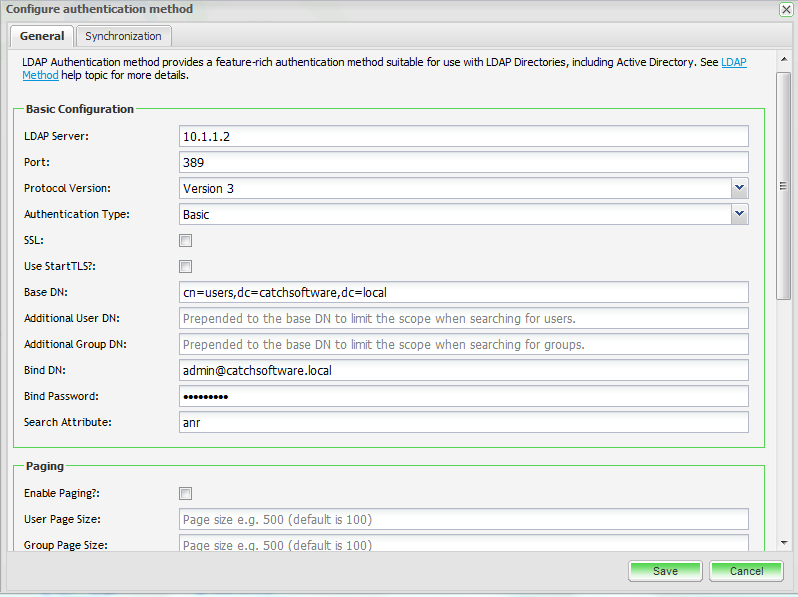Viewport: 798px width, 597px height.
Task: Click the Port number field
Action: tap(463, 162)
